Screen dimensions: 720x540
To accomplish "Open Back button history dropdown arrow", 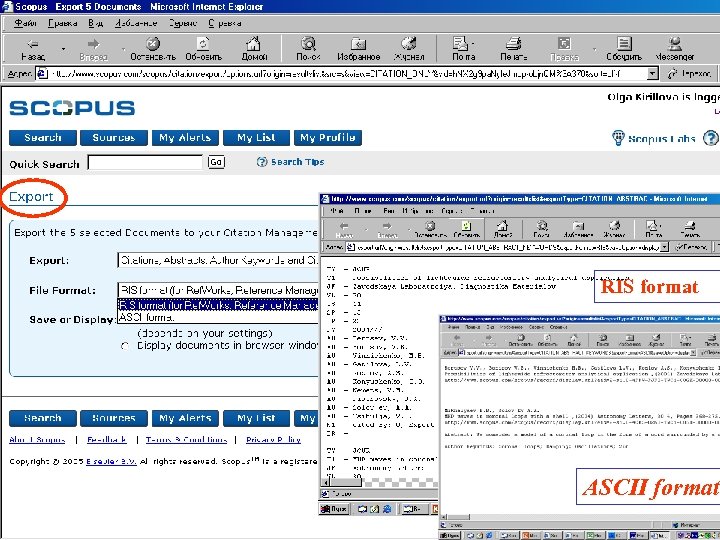I will coord(63,49).
